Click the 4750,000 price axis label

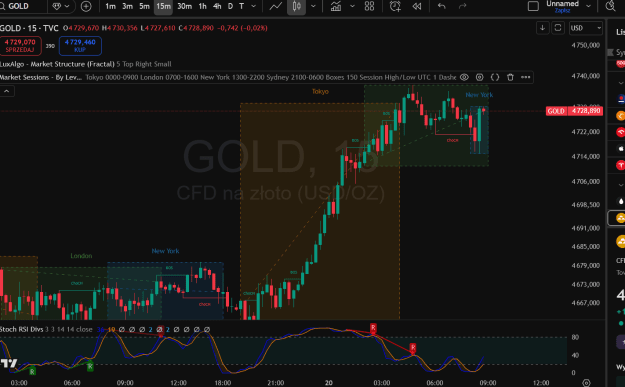click(585, 45)
